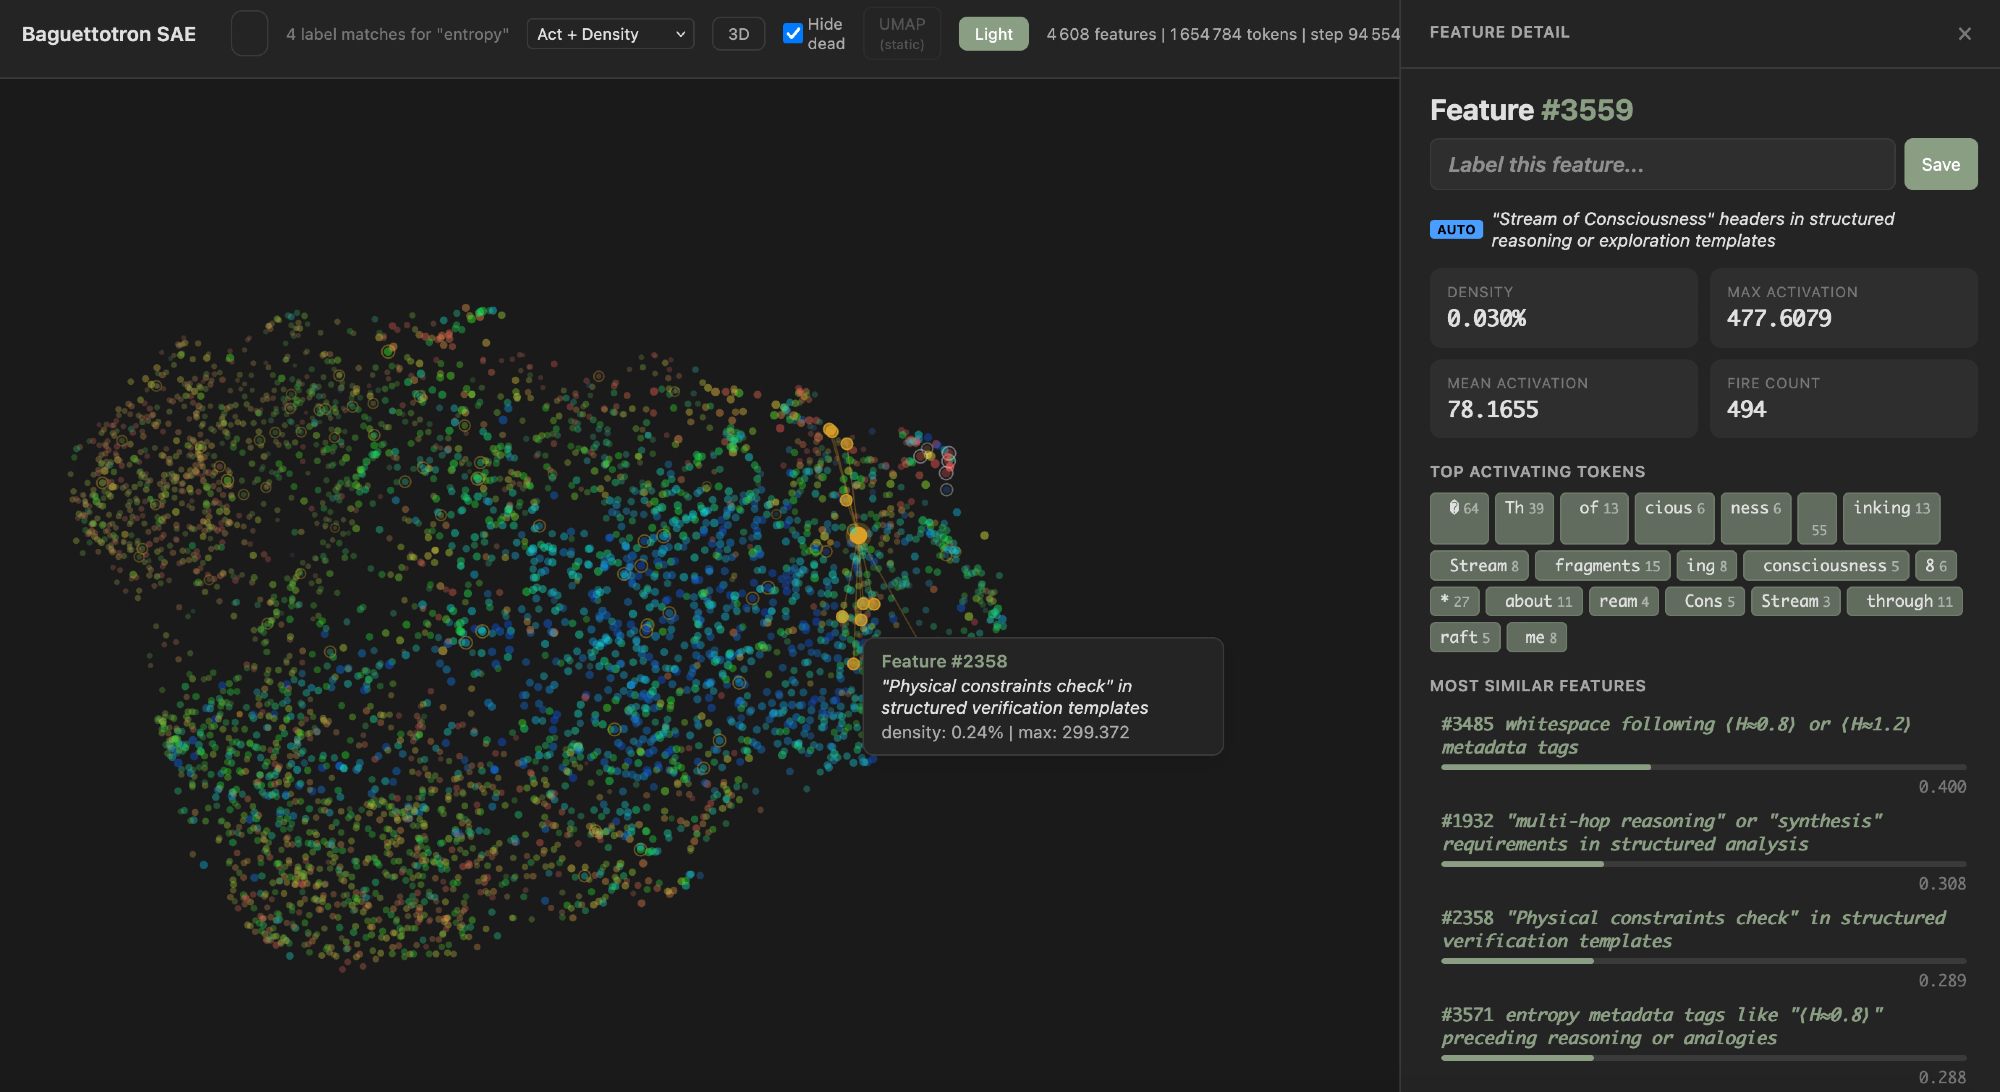The height and width of the screenshot is (1092, 2000).
Task: Click the Label this feature input
Action: [1662, 165]
